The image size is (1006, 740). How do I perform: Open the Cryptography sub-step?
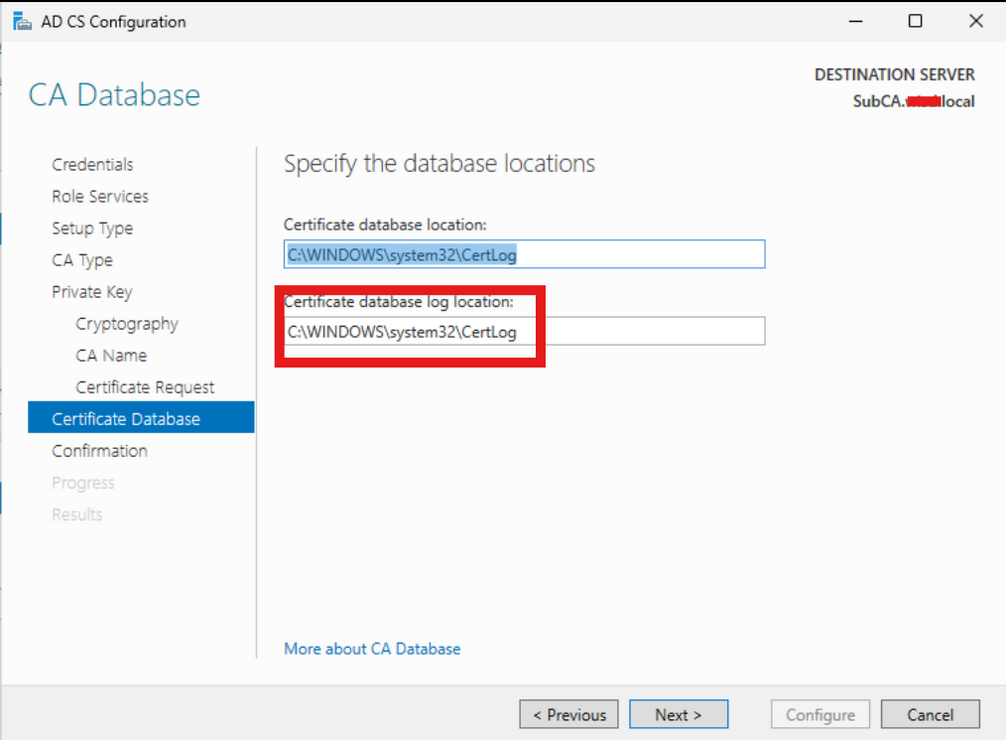(x=127, y=324)
